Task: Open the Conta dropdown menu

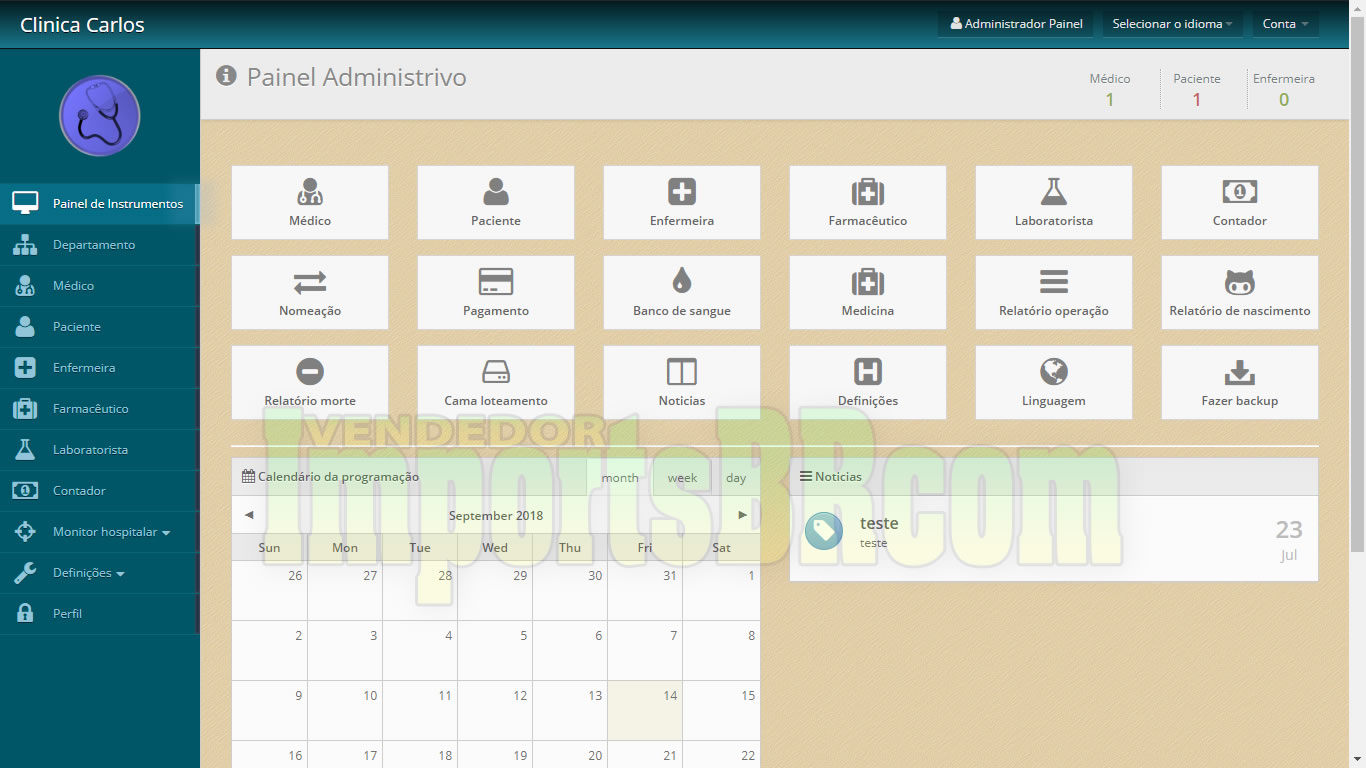Action: coord(1285,24)
